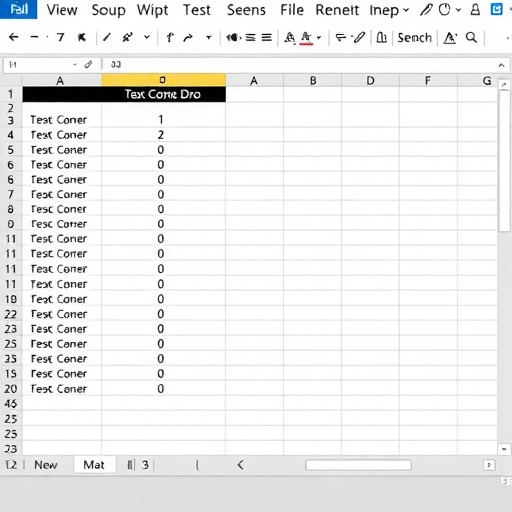Click the blue share icon at top right
Viewport: 512px width, 512px height.
click(496, 9)
